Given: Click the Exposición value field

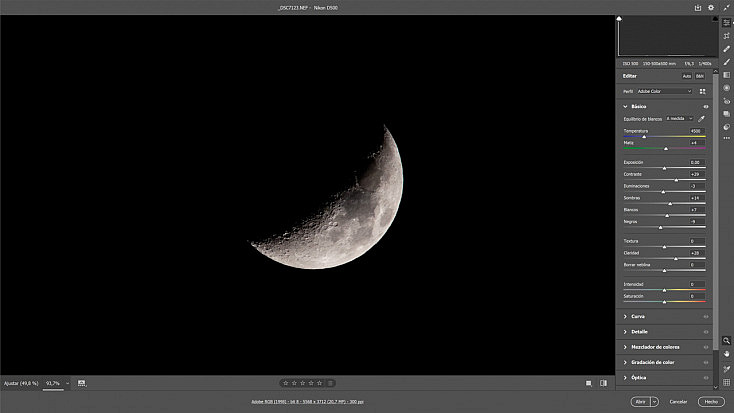Looking at the screenshot, I should pyautogui.click(x=697, y=162).
